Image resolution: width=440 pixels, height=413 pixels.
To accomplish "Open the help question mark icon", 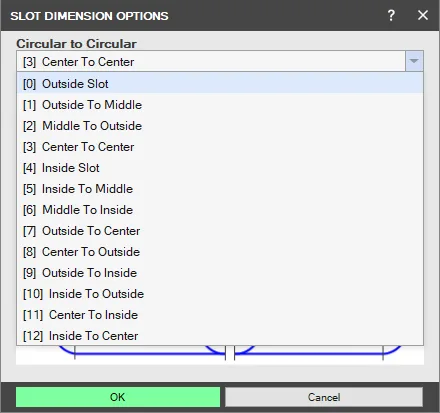I will [391, 15].
